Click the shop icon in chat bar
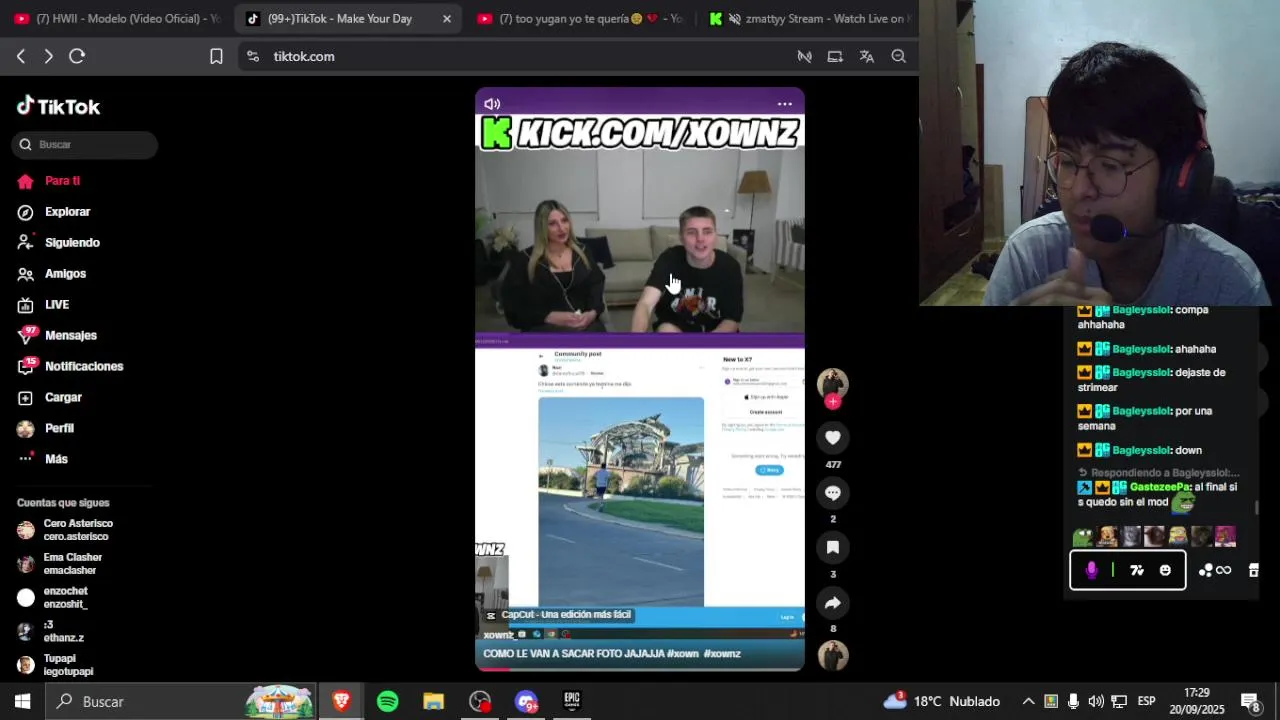The height and width of the screenshot is (720, 1280). [x=1253, y=570]
